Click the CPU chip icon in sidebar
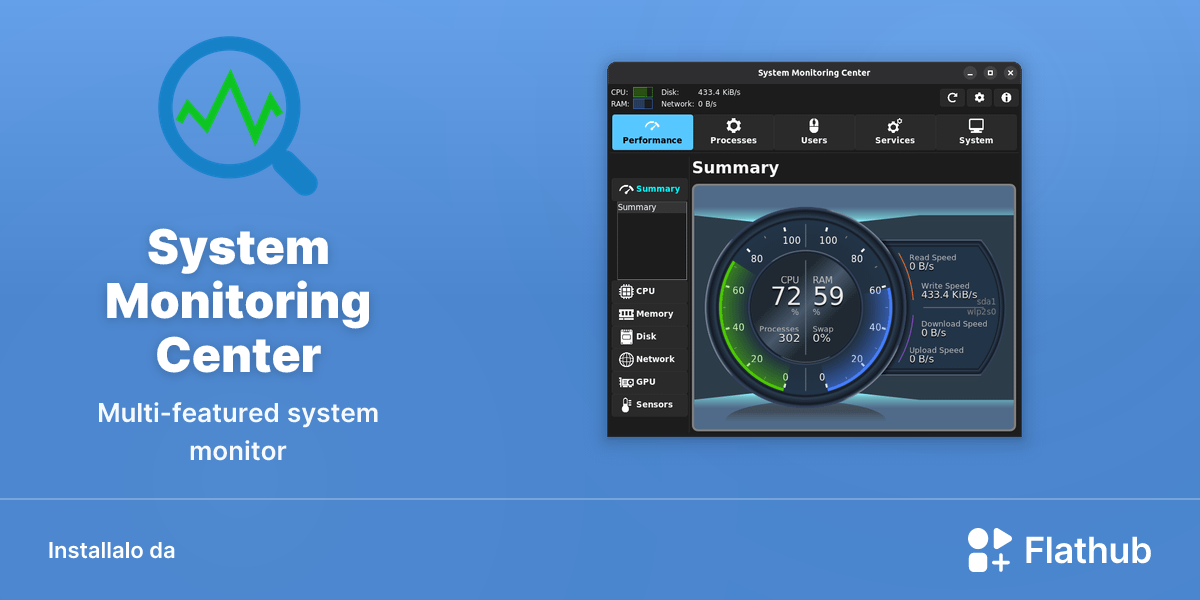1200x600 pixels. click(626, 291)
